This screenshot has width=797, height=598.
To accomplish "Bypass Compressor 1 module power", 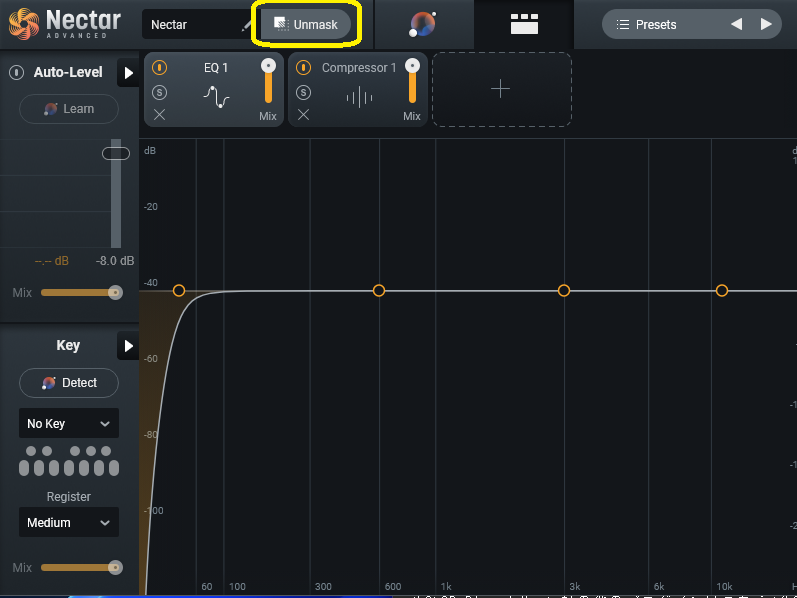I will 303,67.
